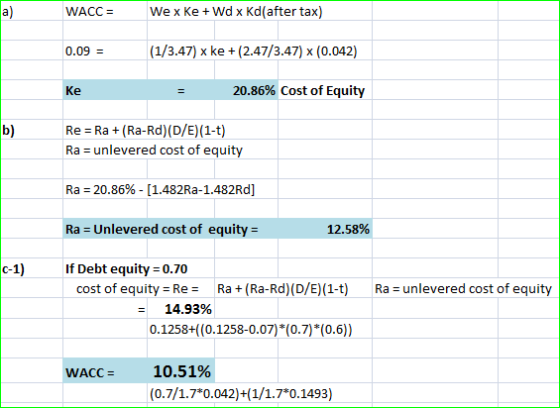Select formula '0.1258+((0.1258-0.07)*(0.7)*(0.6))'
Image resolution: width=560 pixels, height=408 pixels.
point(251,330)
